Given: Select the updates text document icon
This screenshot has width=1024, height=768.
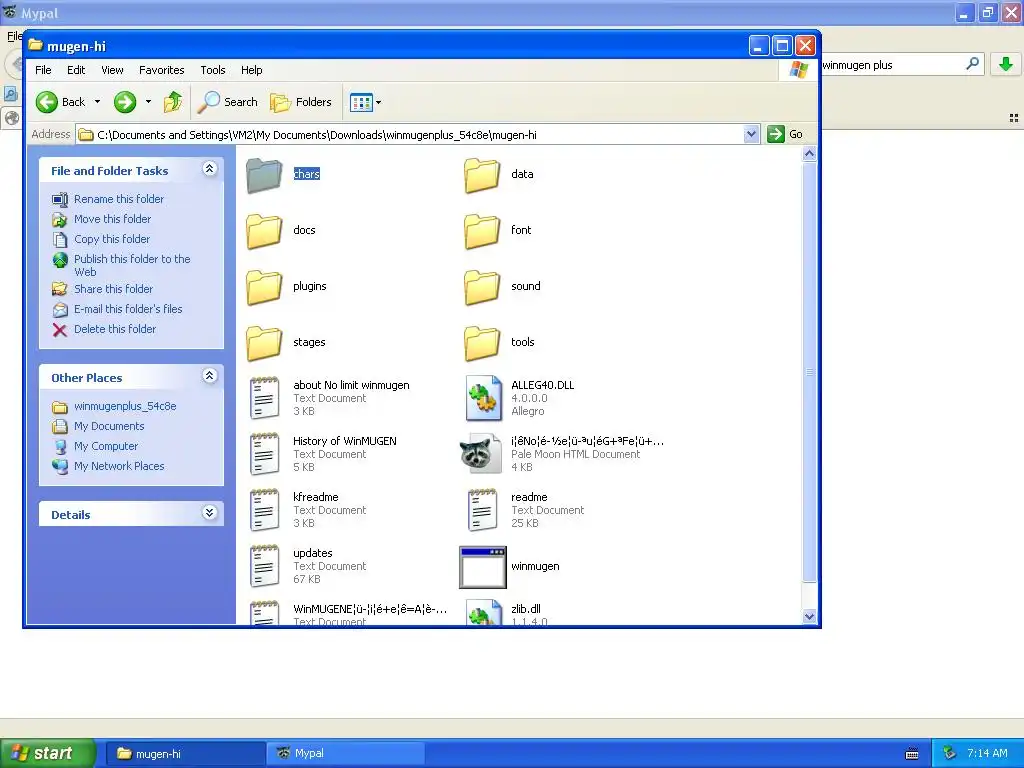Looking at the screenshot, I should click(264, 566).
